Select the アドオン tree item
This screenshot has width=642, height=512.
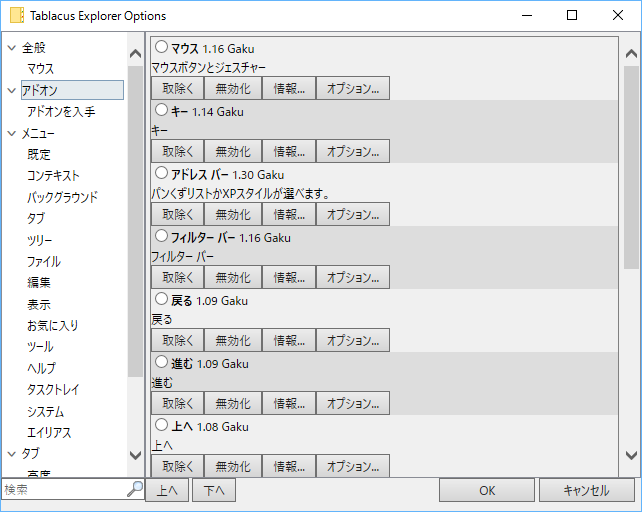coord(72,90)
